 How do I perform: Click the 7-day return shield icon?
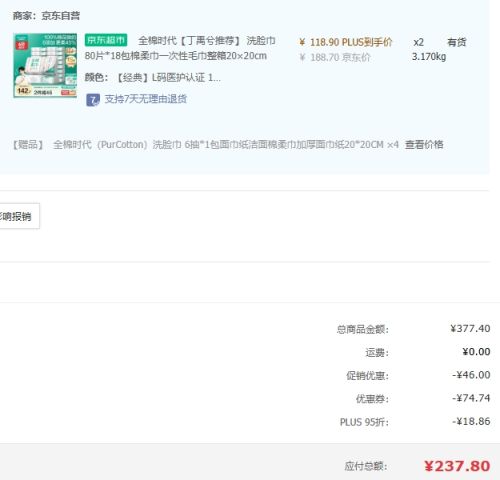click(93, 100)
